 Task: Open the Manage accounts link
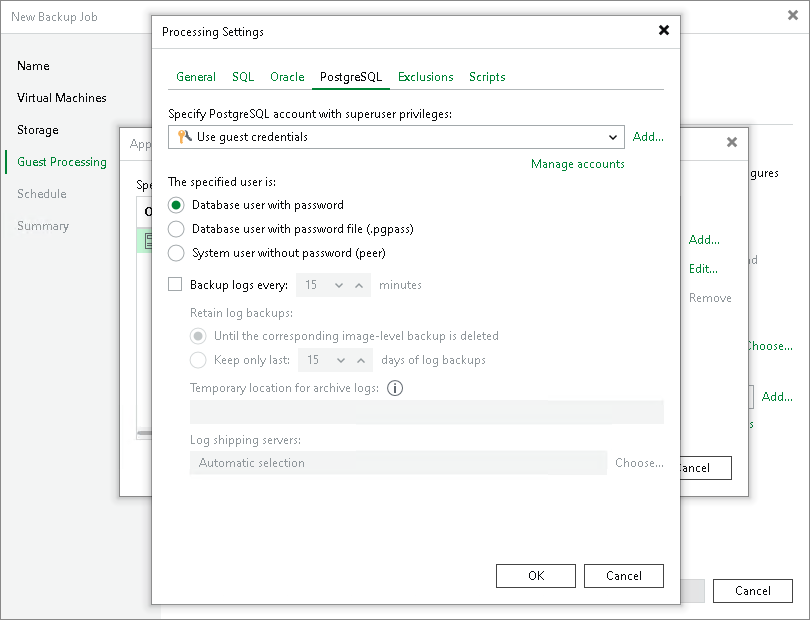pos(578,164)
